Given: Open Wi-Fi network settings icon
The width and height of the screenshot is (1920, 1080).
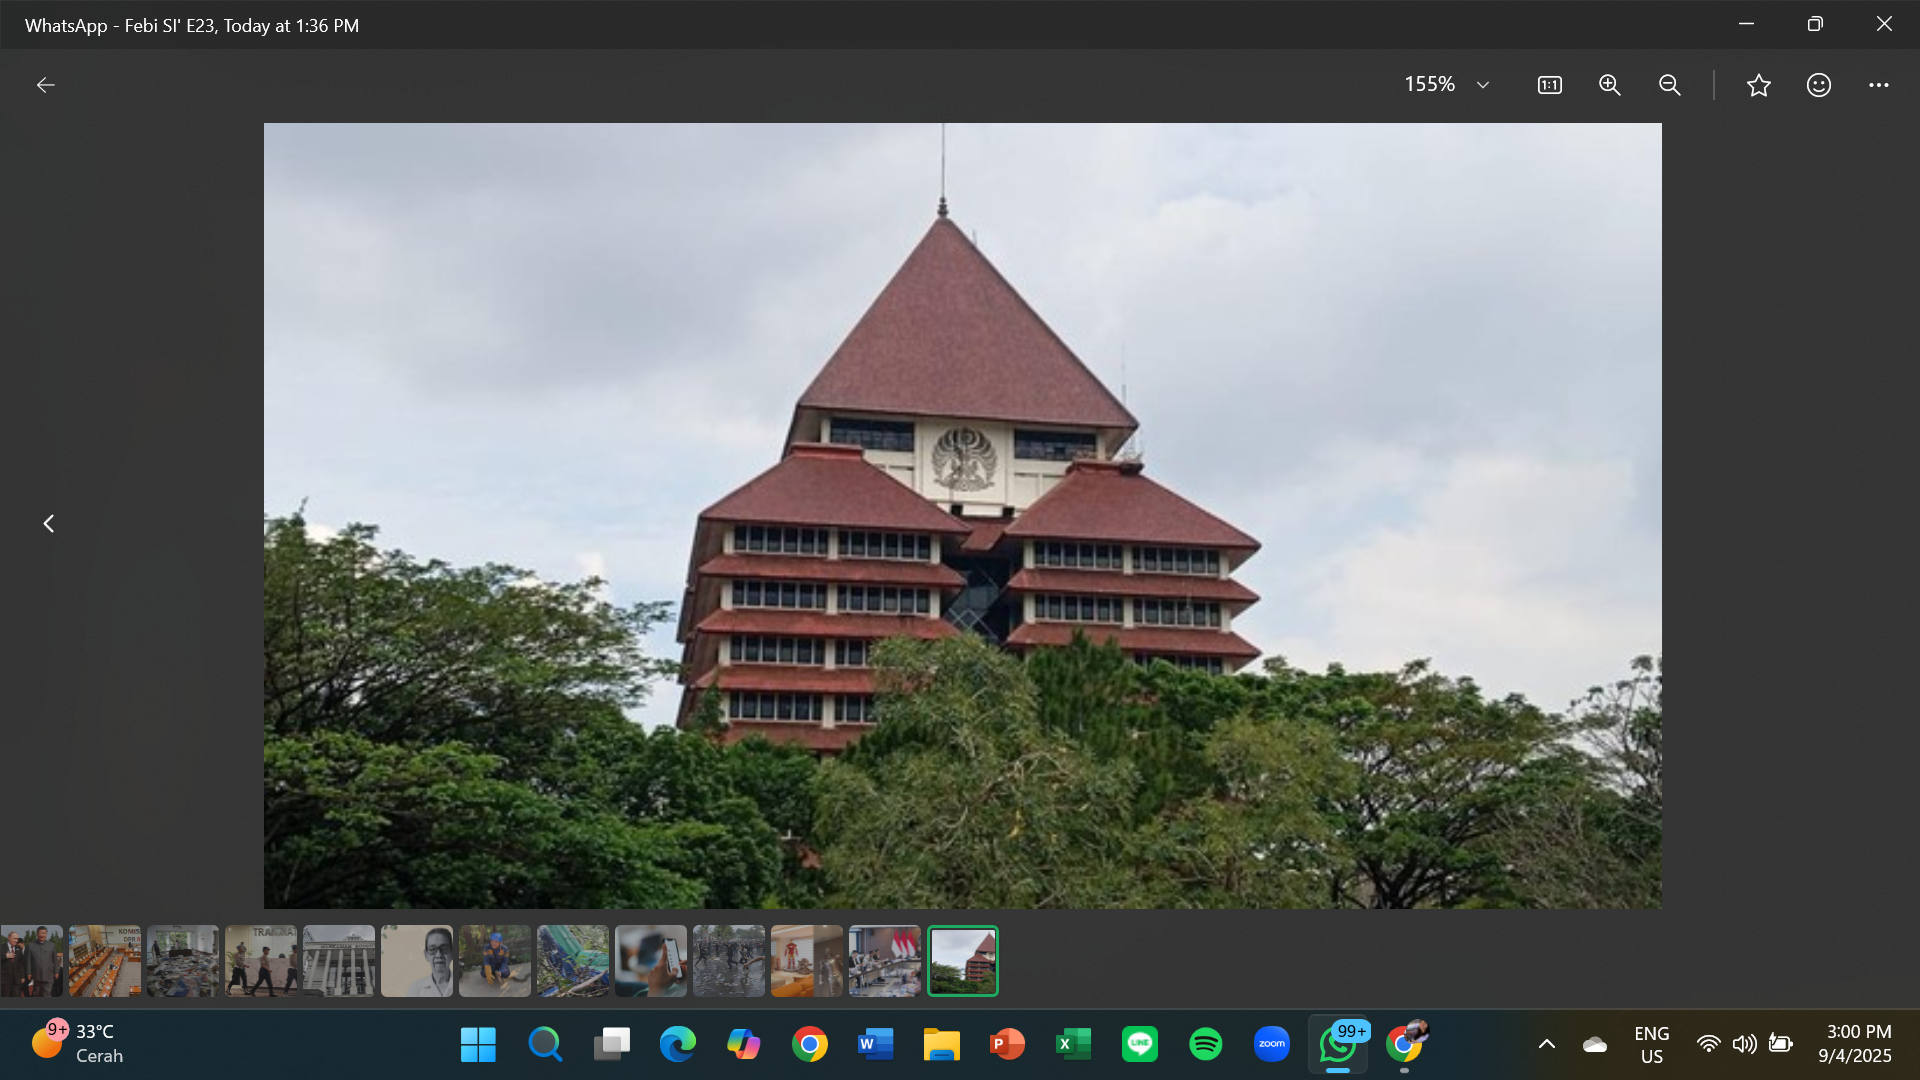Looking at the screenshot, I should (1708, 1044).
